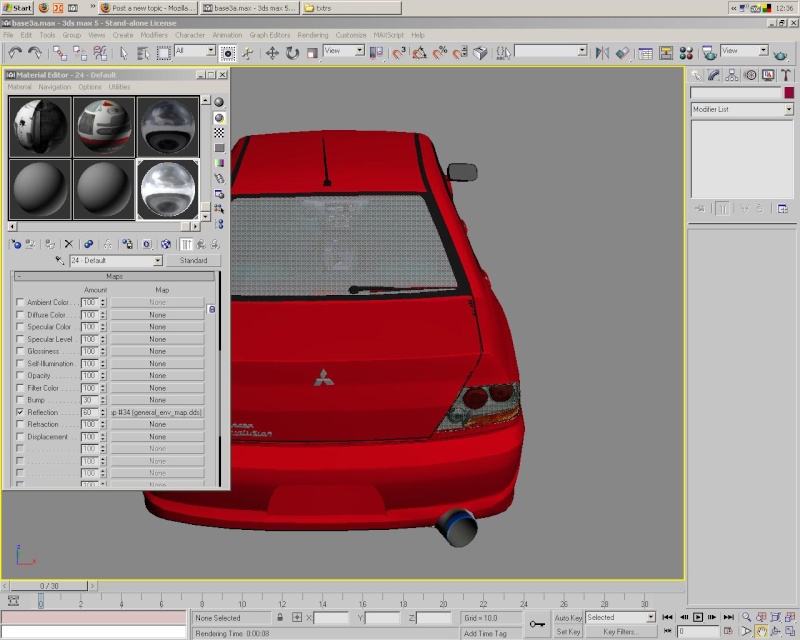Choose the Select and Move tool
This screenshot has width=800, height=640.
pyautogui.click(x=272, y=53)
